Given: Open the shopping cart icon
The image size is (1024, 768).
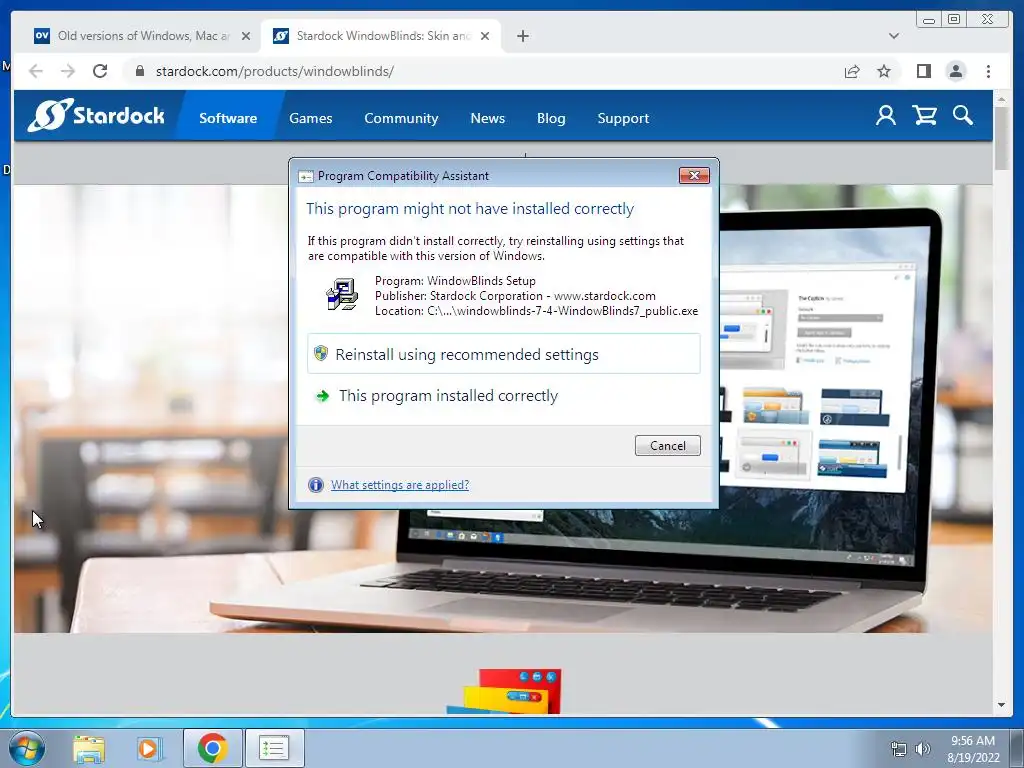Looking at the screenshot, I should pyautogui.click(x=924, y=116).
